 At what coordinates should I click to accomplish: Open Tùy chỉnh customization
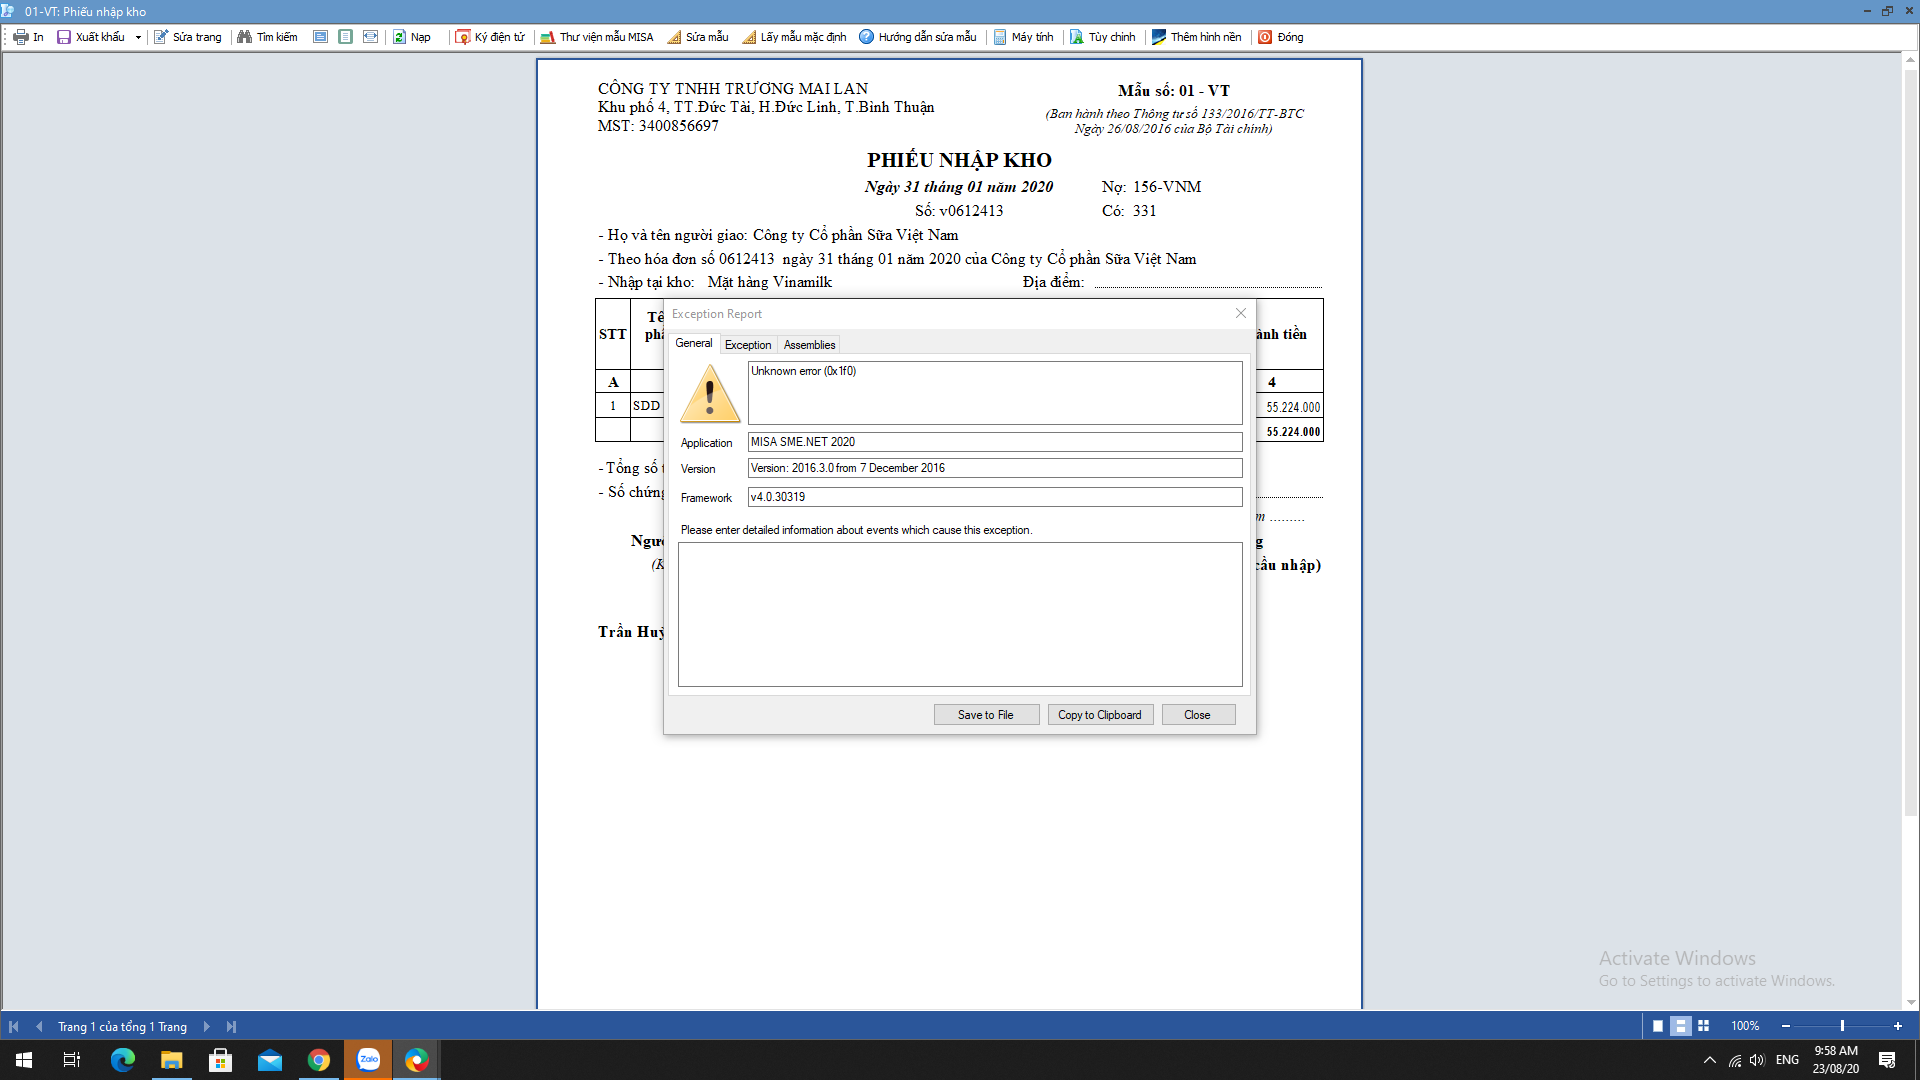pyautogui.click(x=1103, y=37)
